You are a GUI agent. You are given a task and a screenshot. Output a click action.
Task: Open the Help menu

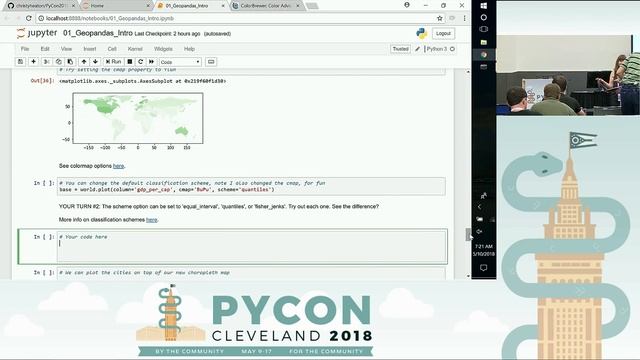(x=189, y=49)
